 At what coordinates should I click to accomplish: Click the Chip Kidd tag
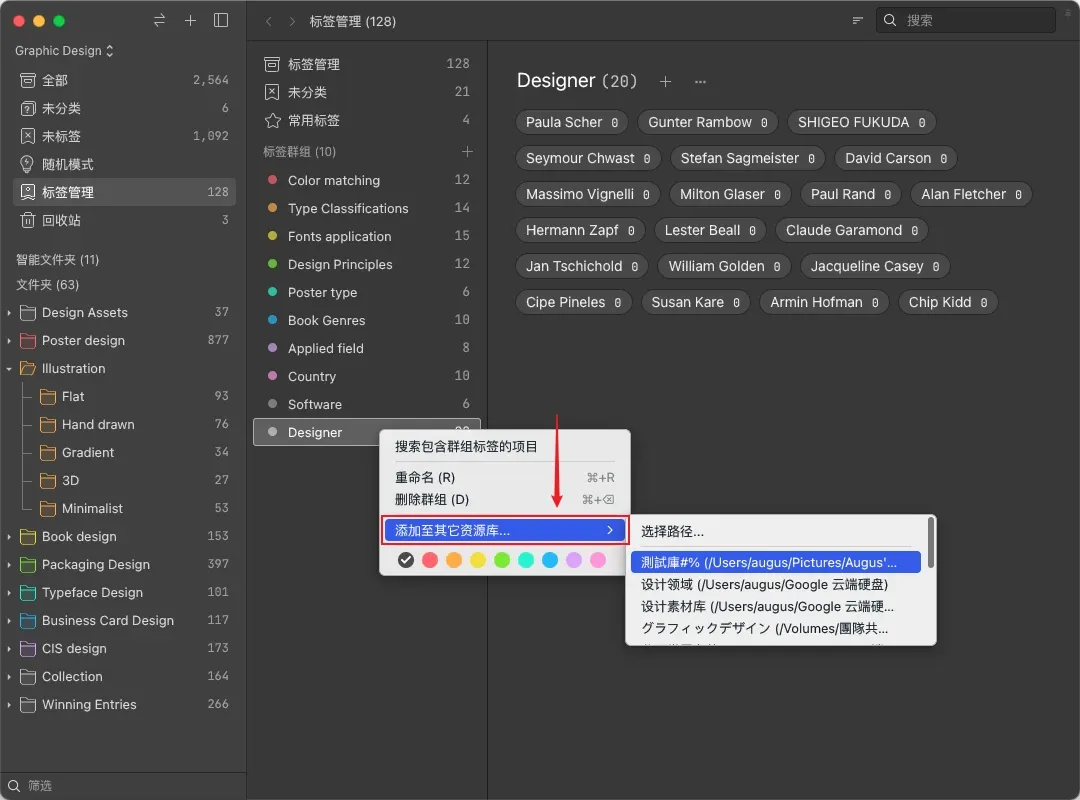[x=948, y=302]
